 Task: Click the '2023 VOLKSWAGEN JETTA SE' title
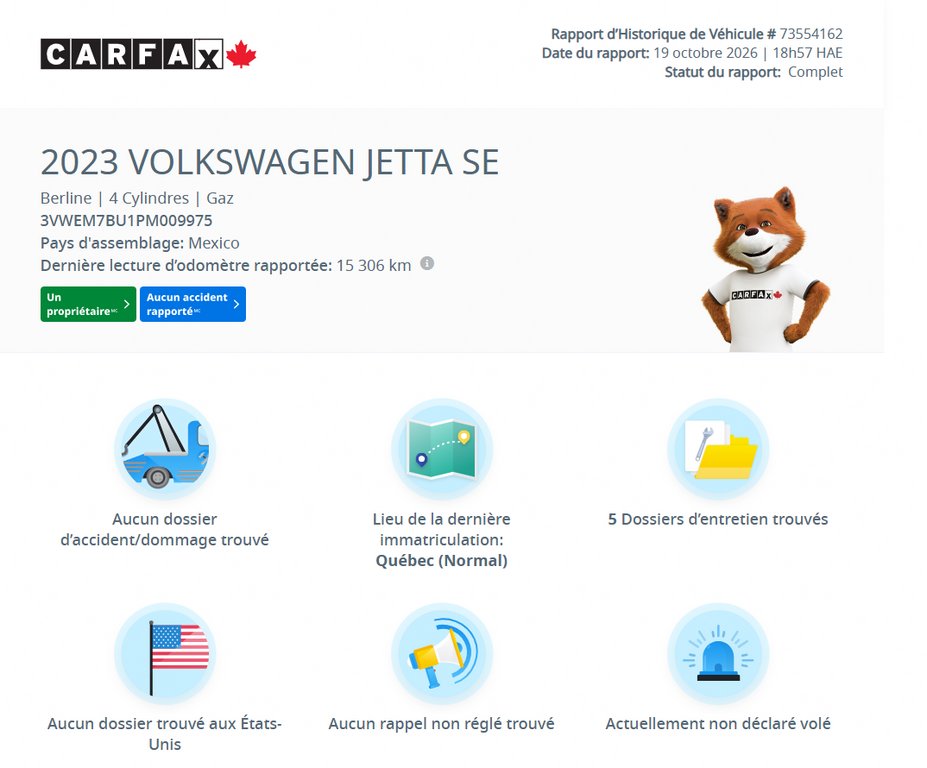pos(270,162)
